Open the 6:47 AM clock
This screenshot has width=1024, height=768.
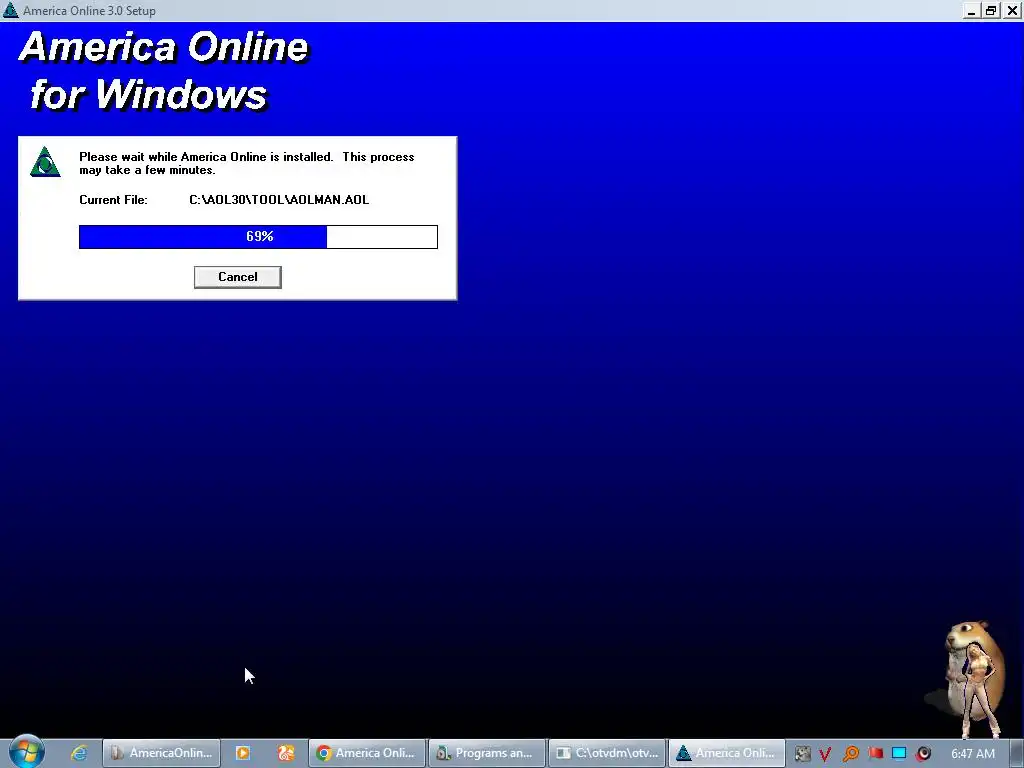point(973,754)
